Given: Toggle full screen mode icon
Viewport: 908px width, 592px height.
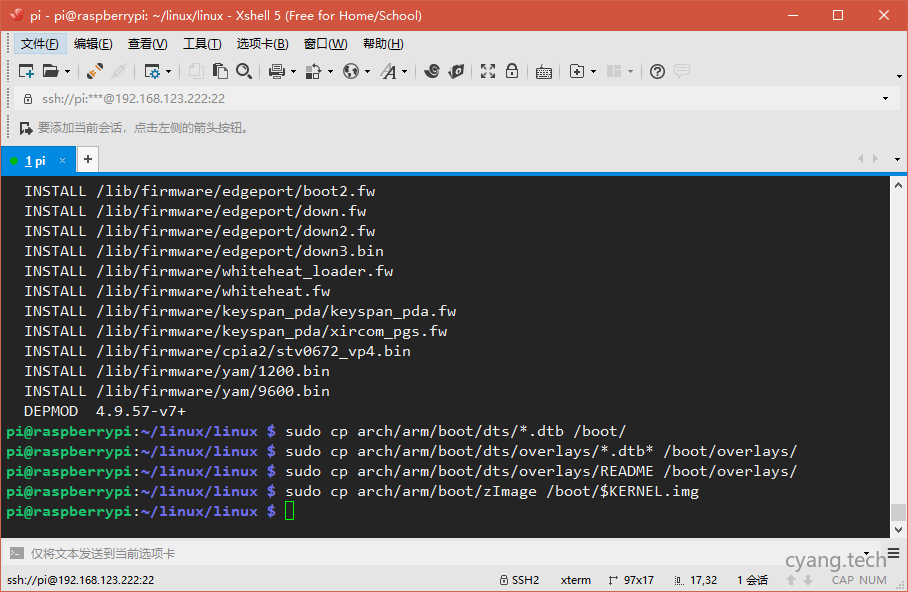Looking at the screenshot, I should [x=488, y=71].
